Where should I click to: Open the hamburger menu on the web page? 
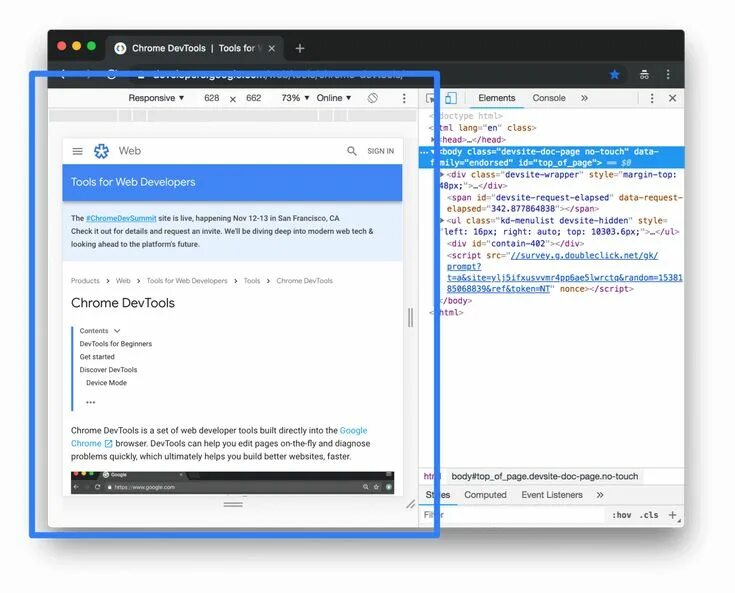coord(77,151)
